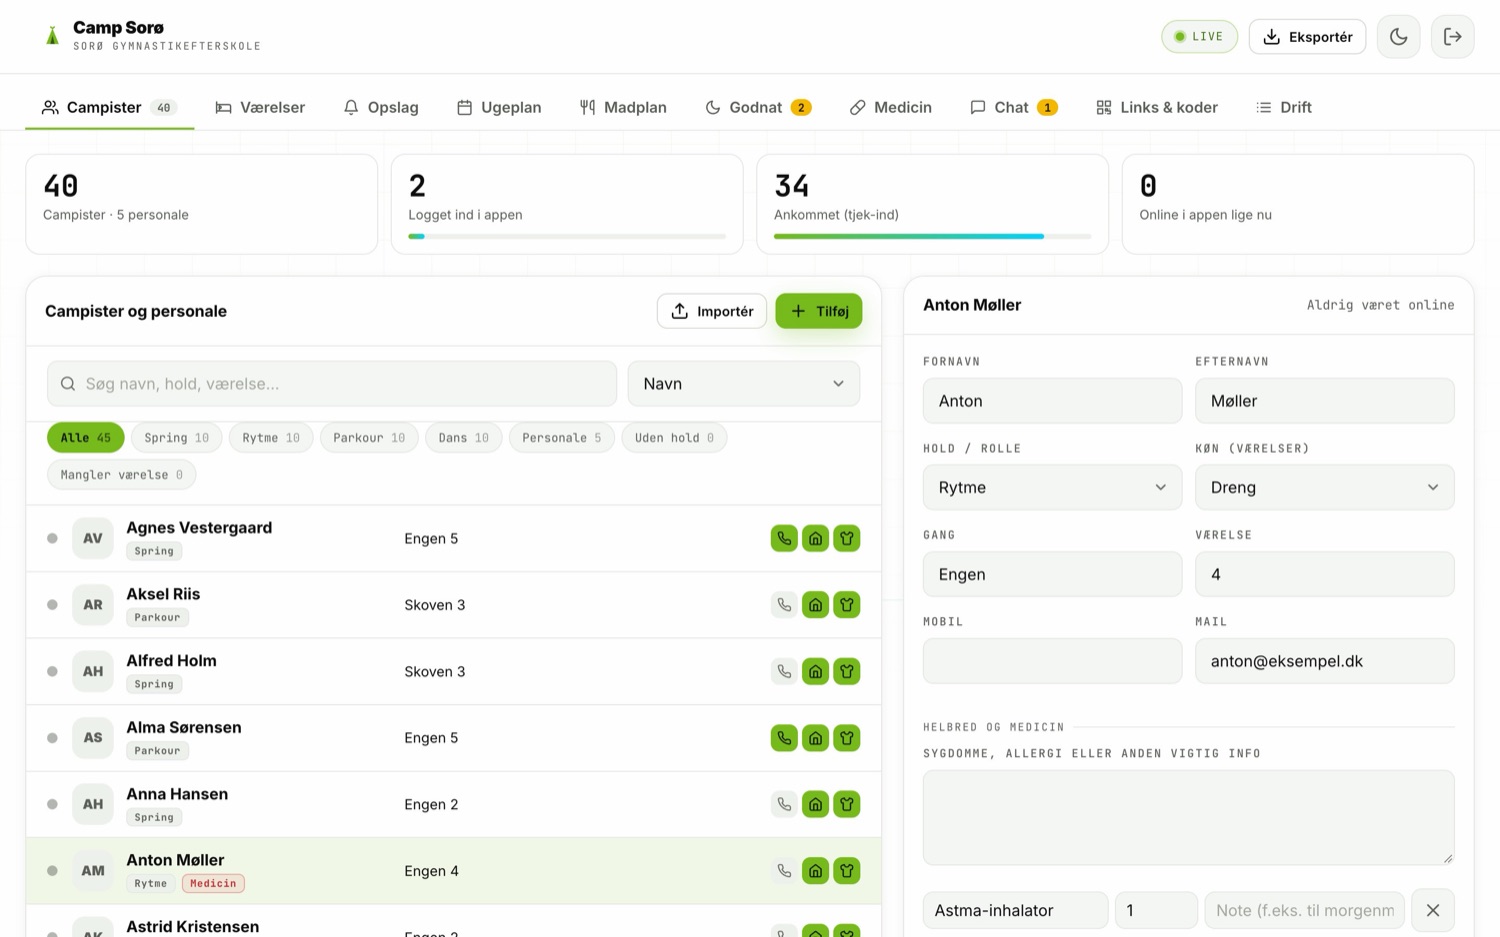
Task: Toggle dark mode with the moon icon
Action: (1398, 37)
